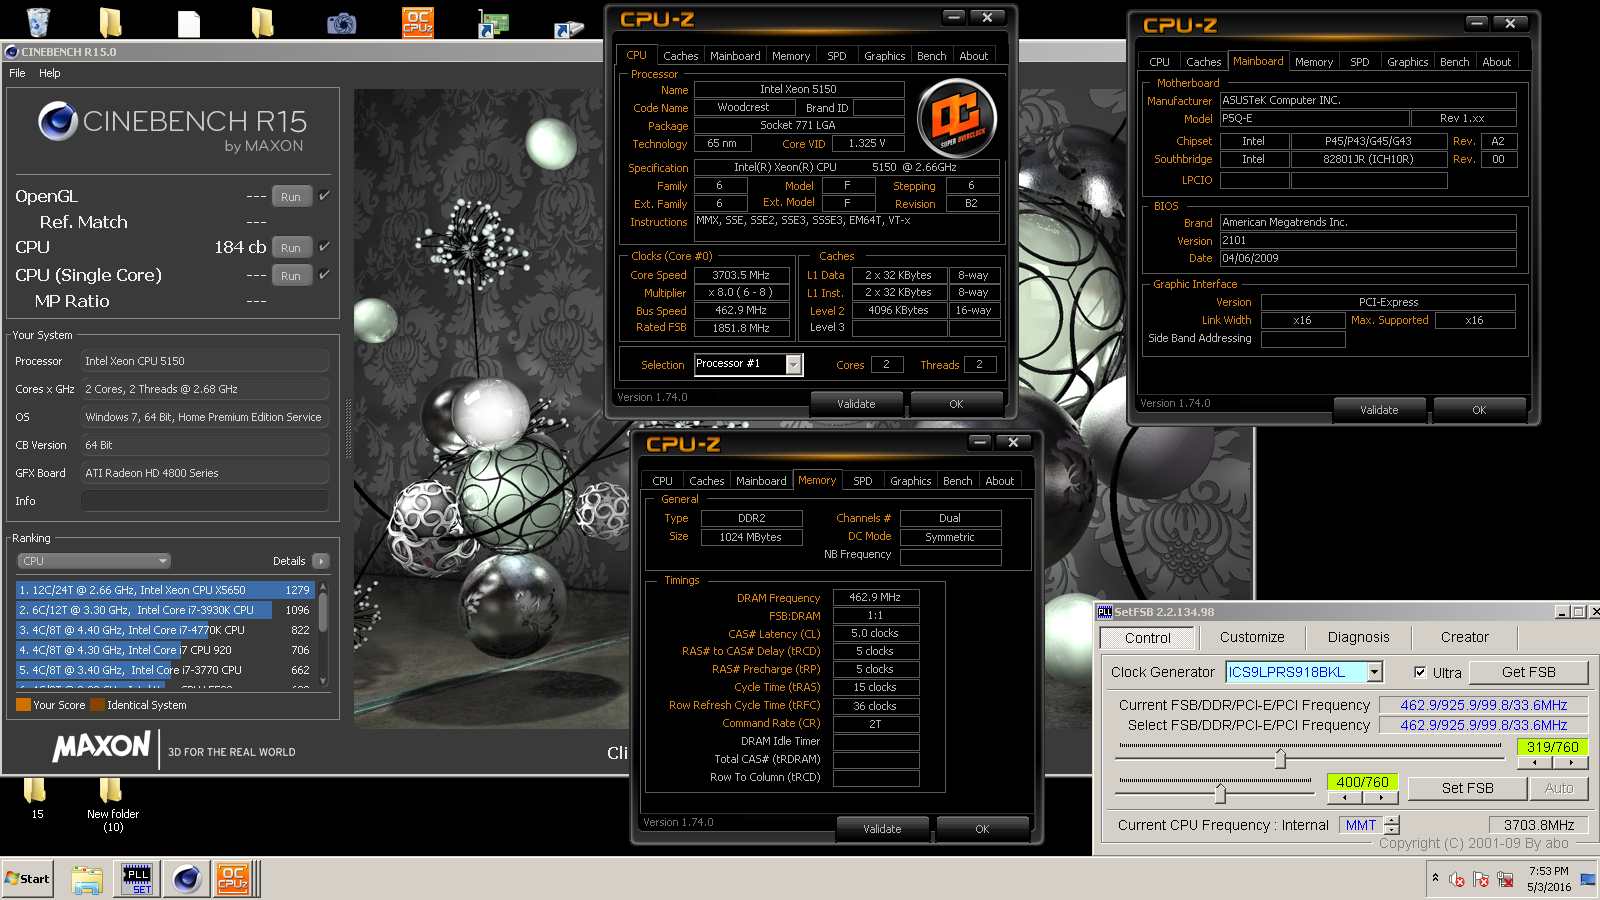
Task: Increase the MMT spinner value
Action: pos(1392,820)
